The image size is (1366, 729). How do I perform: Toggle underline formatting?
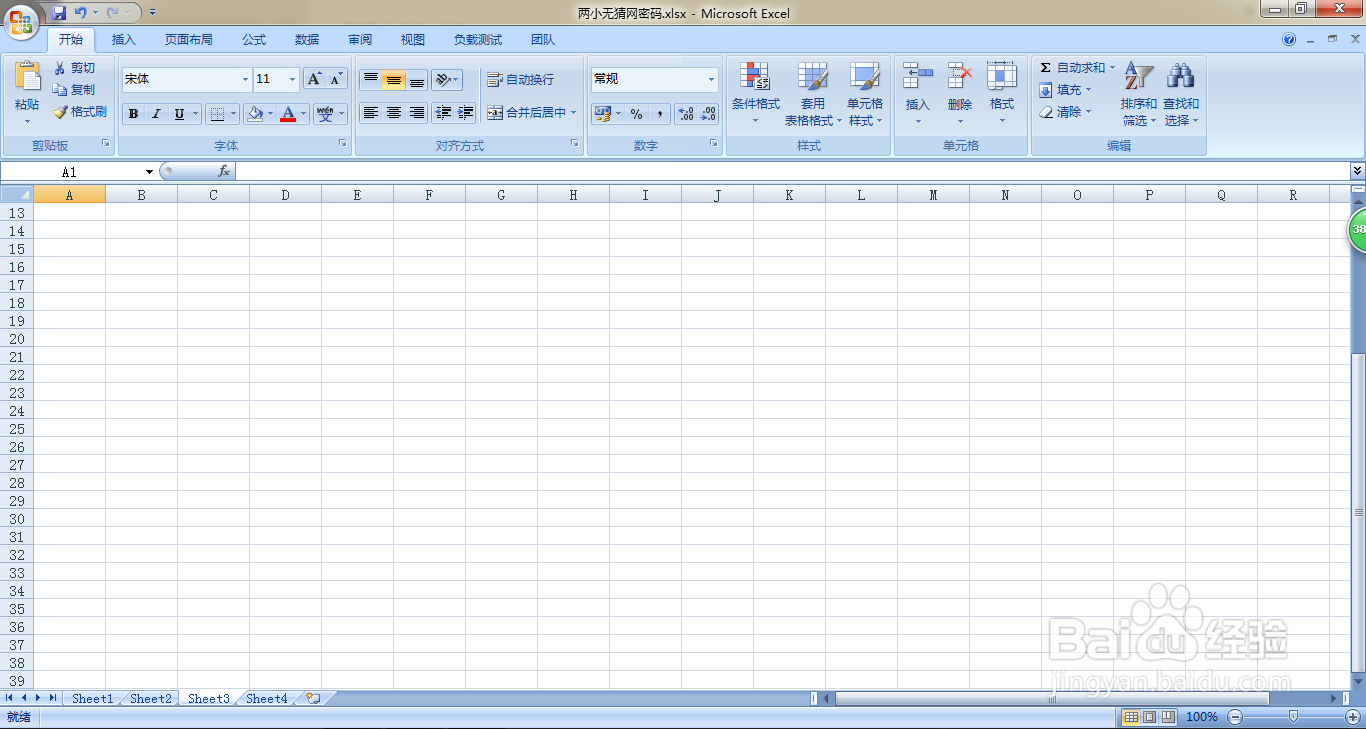pyautogui.click(x=179, y=114)
